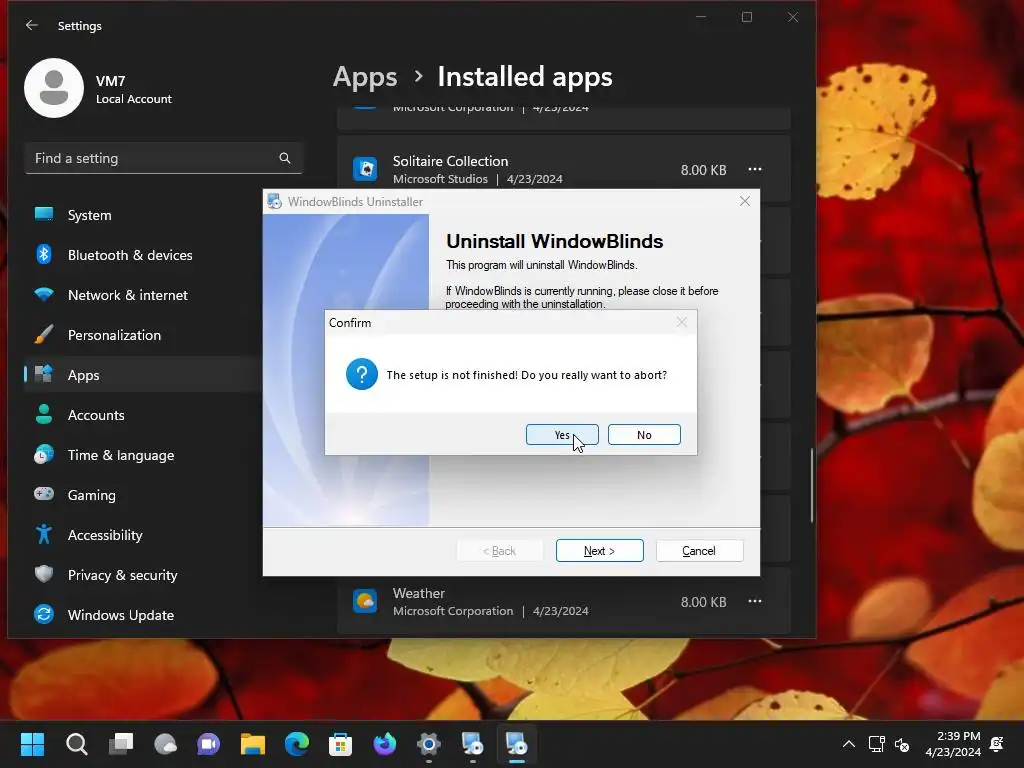1024x768 pixels.
Task: Open taskbar Search
Action: pos(76,744)
